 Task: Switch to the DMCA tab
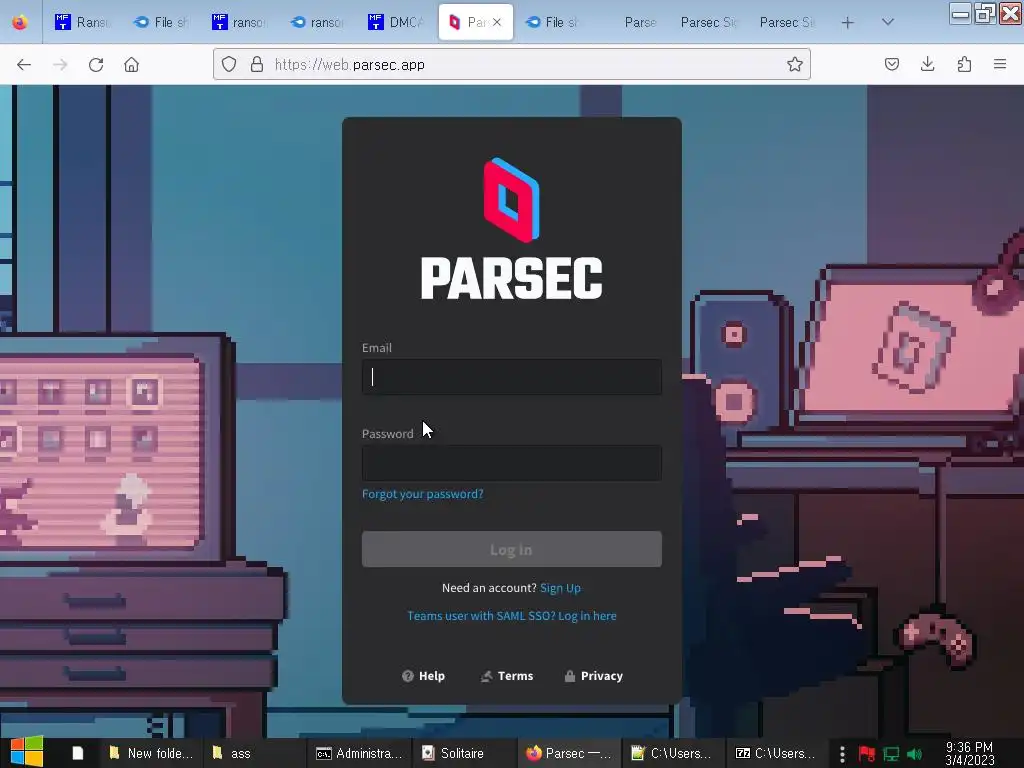(396, 22)
